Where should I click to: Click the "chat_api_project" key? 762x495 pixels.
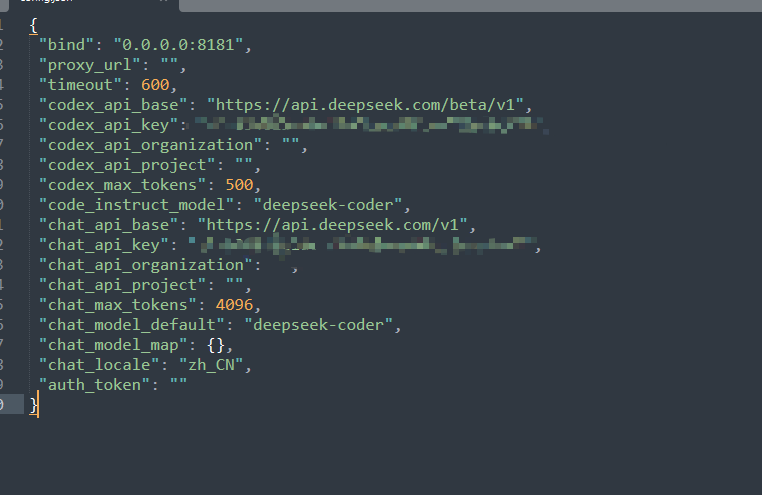122,285
